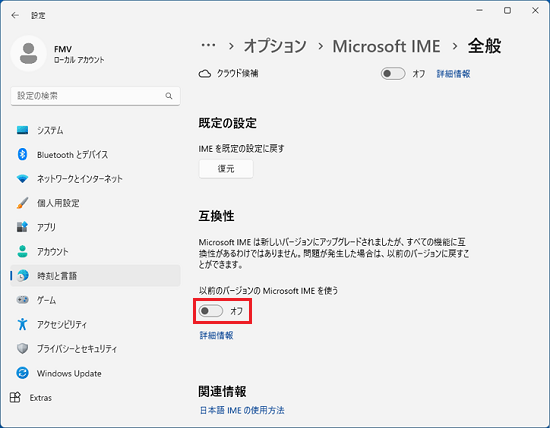Image resolution: width=550 pixels, height=428 pixels.
Task: Enable 以前のバージョンの Microsoft IME switch
Action: (211, 311)
